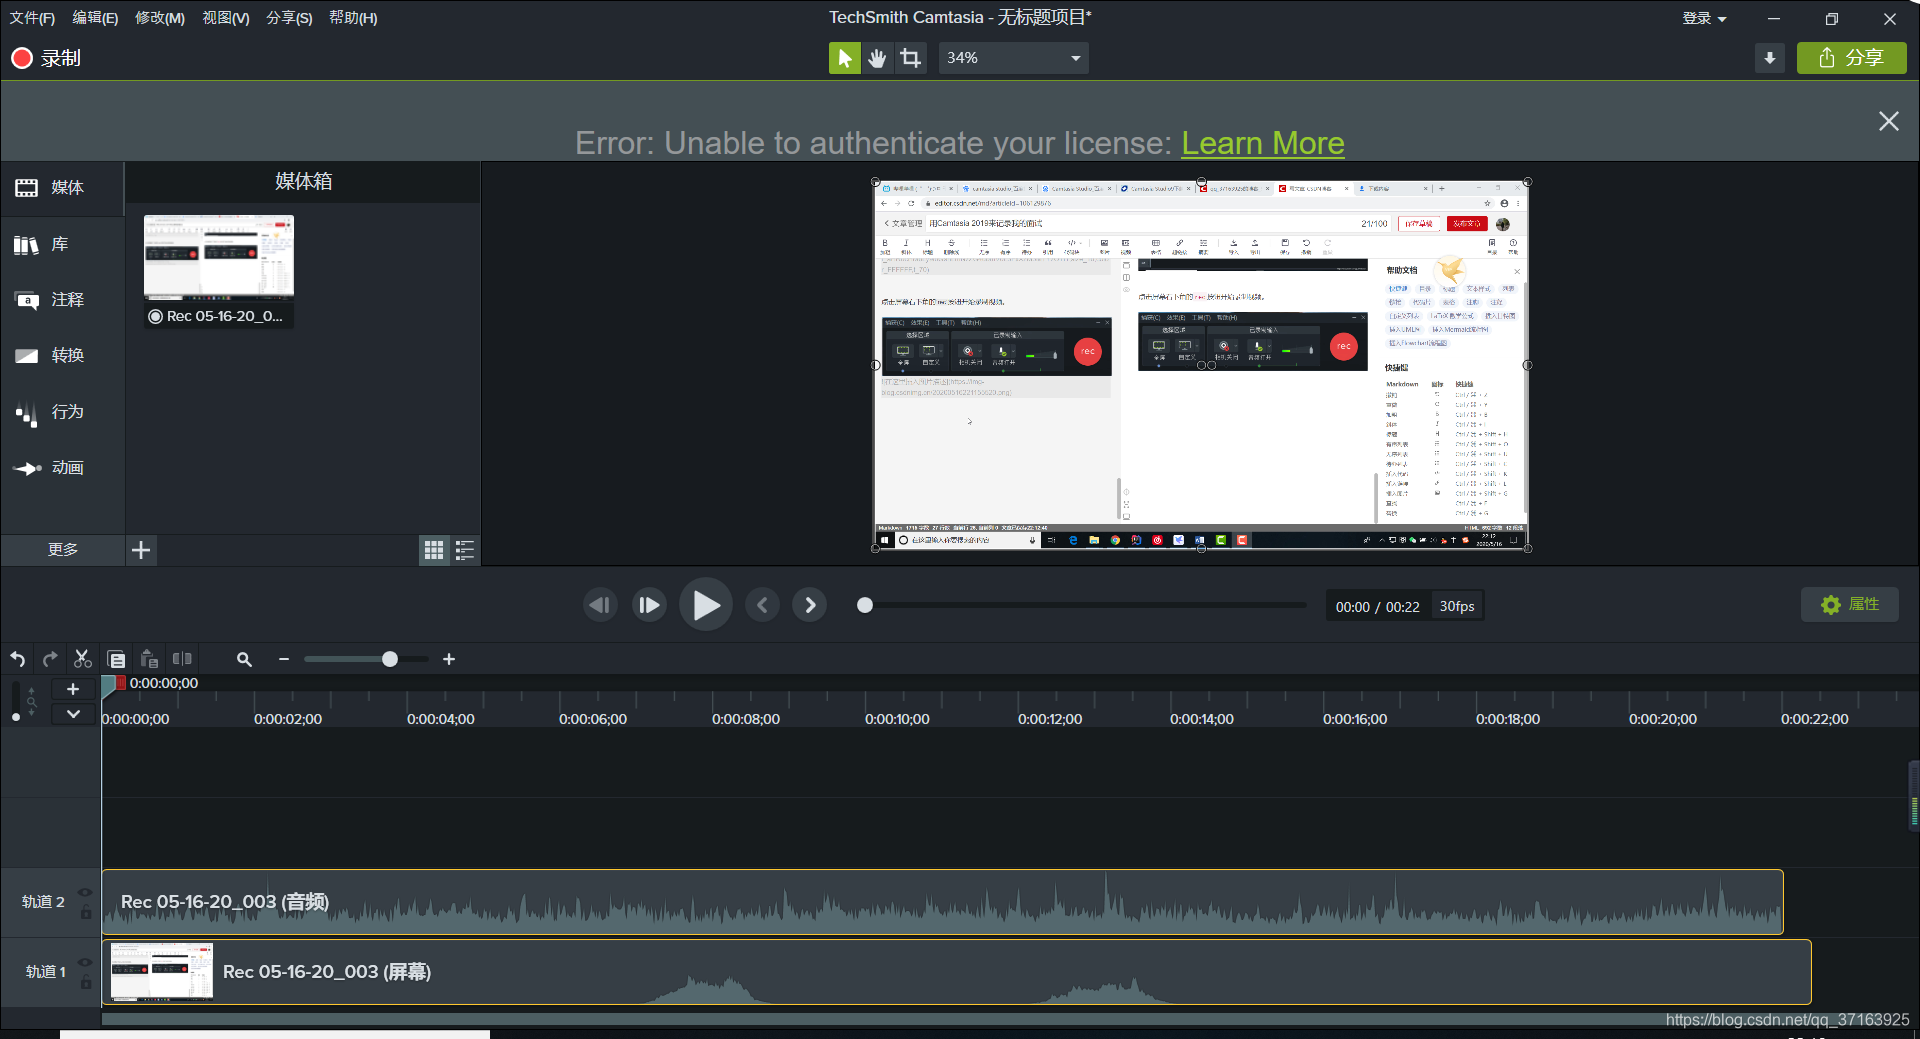Click the vertical track height slider knob

(x=16, y=717)
